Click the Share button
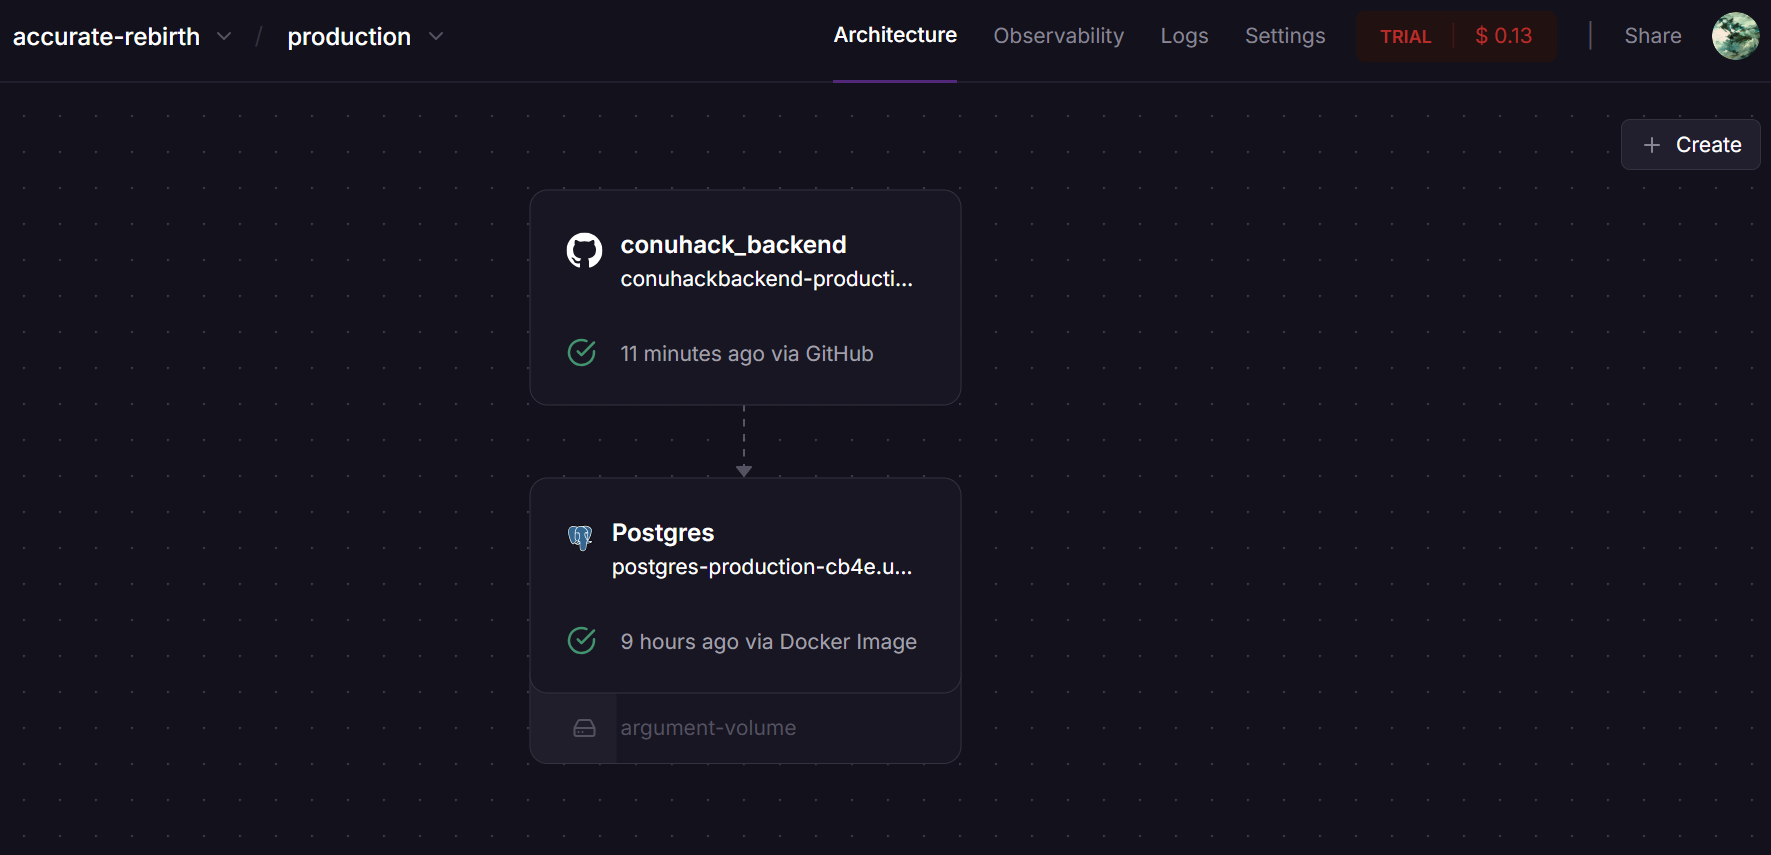Image resolution: width=1771 pixels, height=855 pixels. (x=1652, y=36)
